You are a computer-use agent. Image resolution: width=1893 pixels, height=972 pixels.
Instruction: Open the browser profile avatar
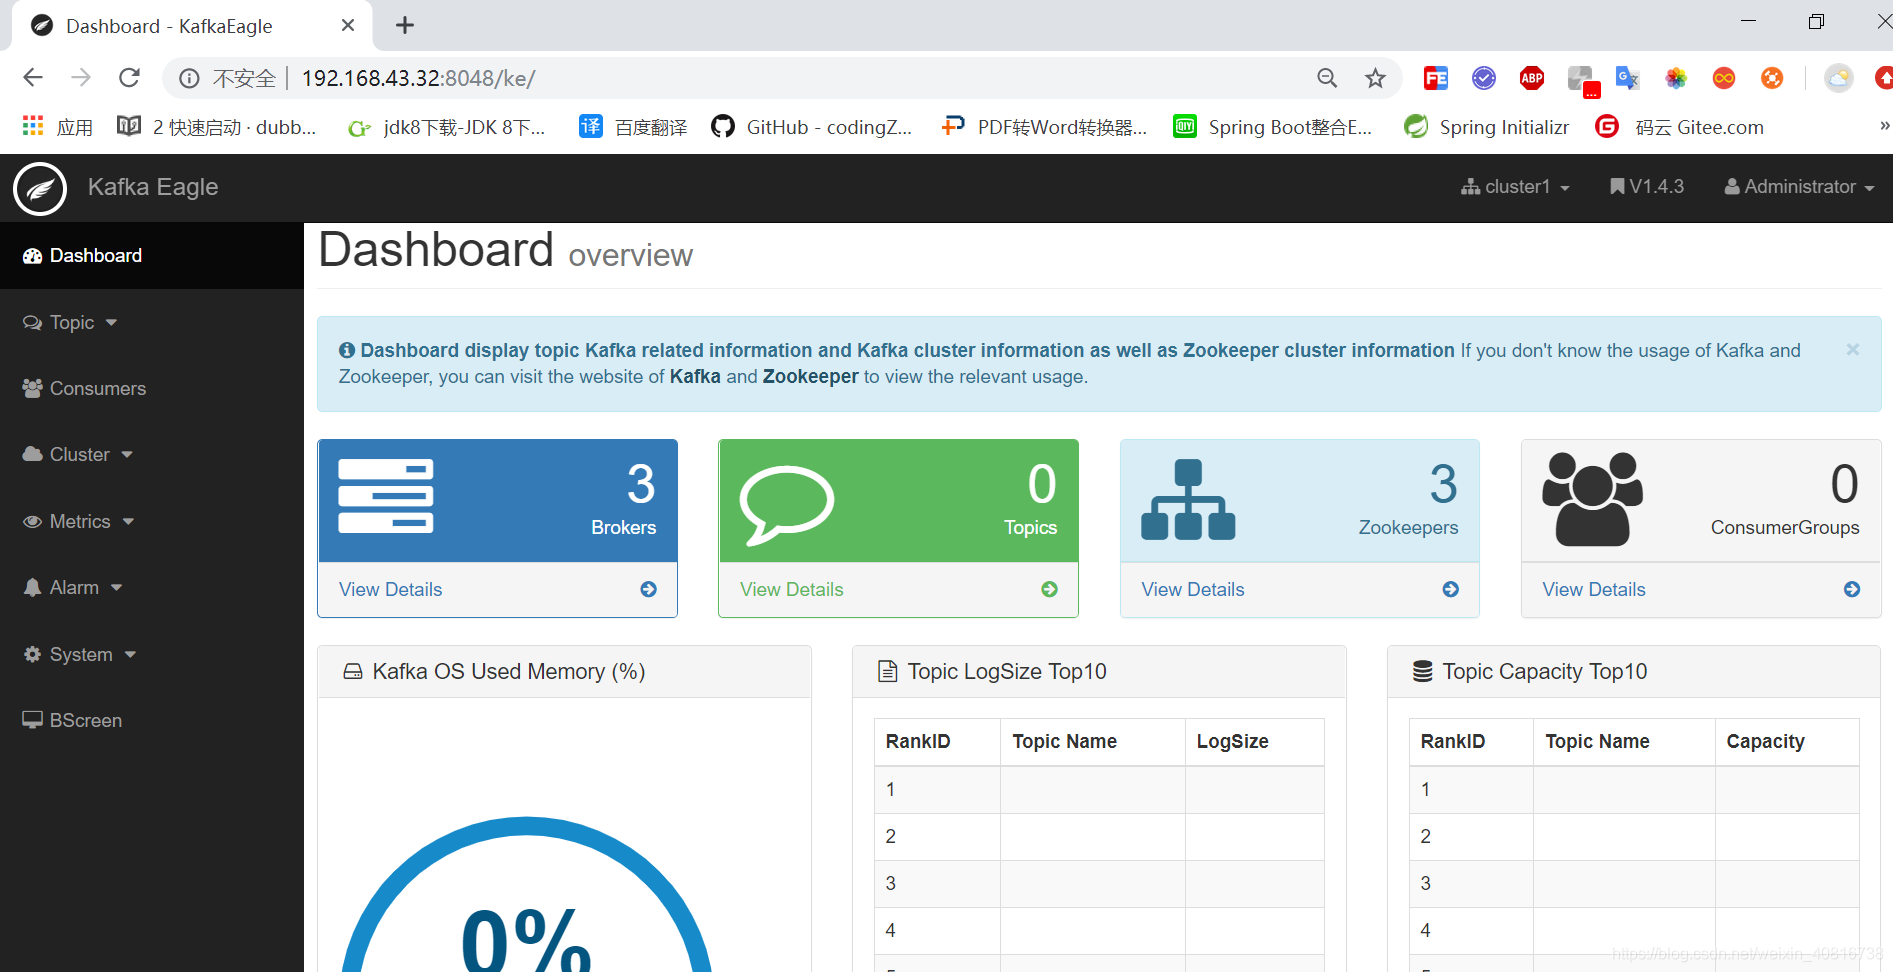click(1838, 78)
